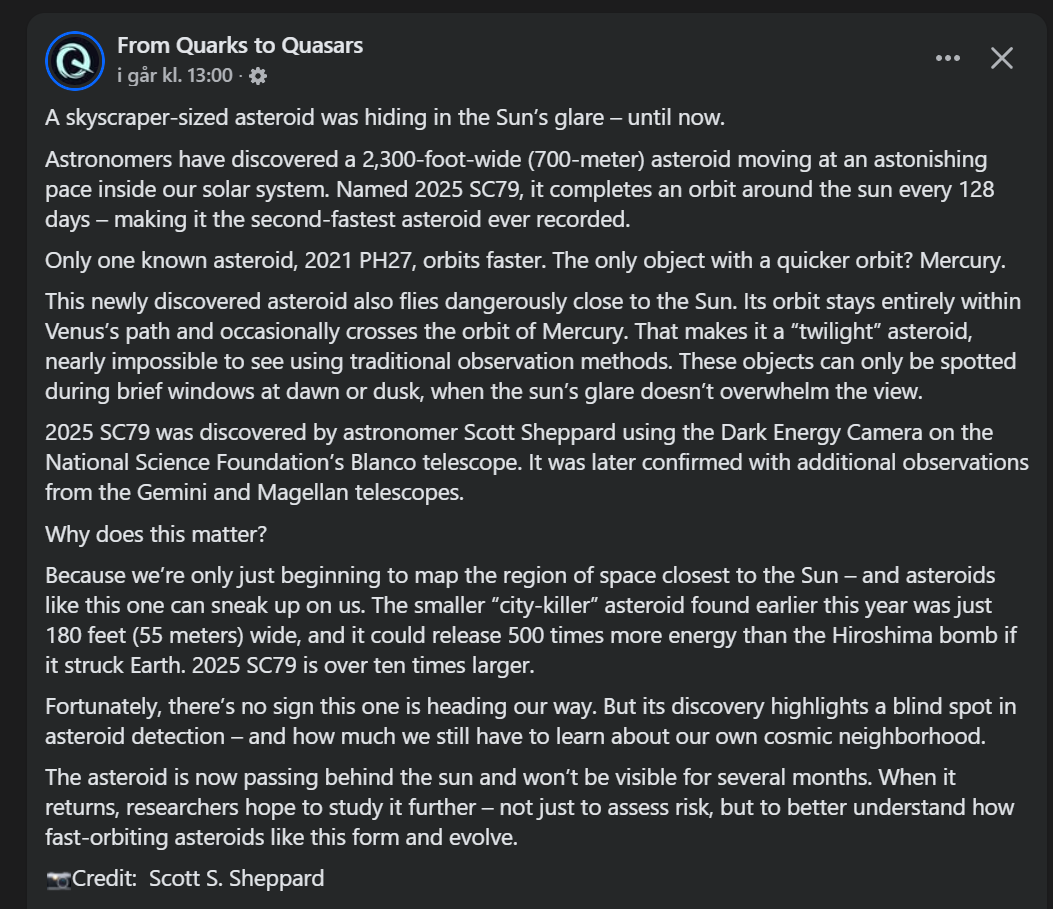Close the post with the X button
Image resolution: width=1053 pixels, height=909 pixels.
pos(1001,58)
